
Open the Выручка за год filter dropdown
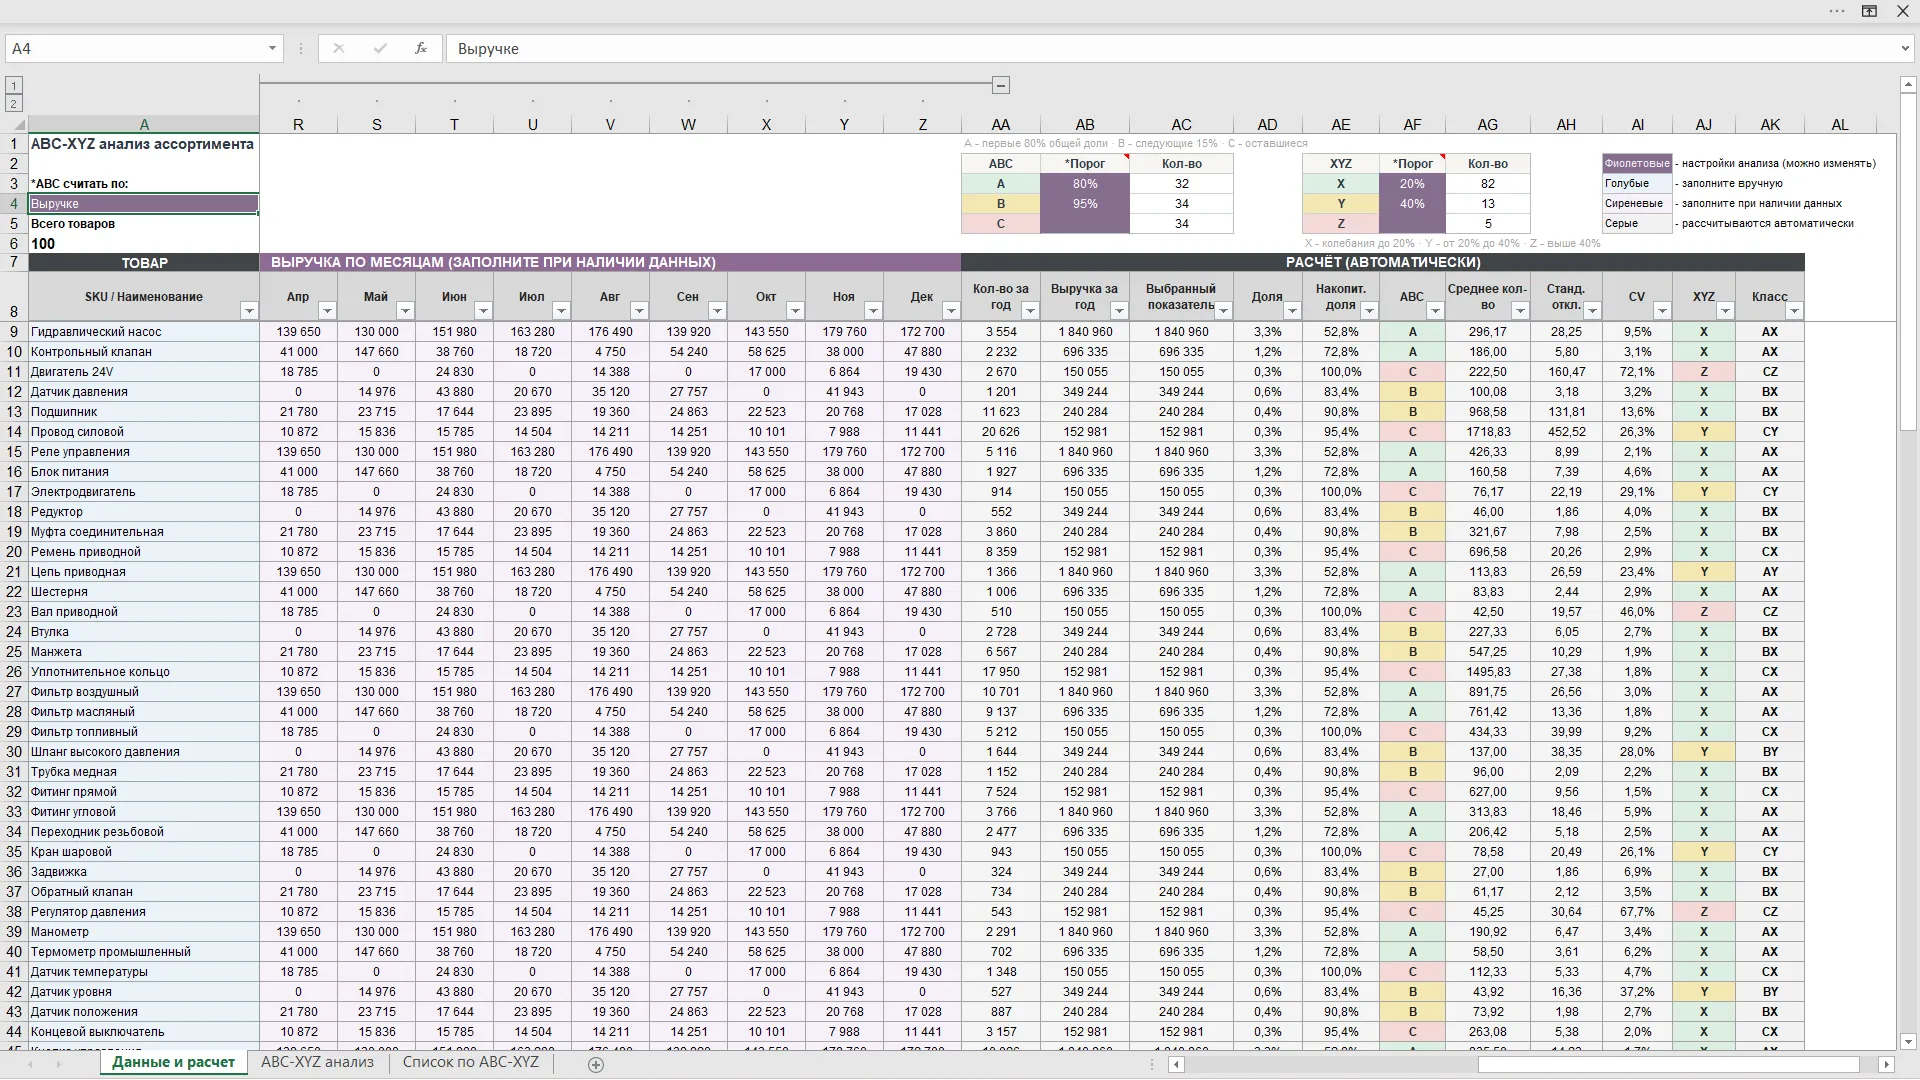tap(1119, 311)
